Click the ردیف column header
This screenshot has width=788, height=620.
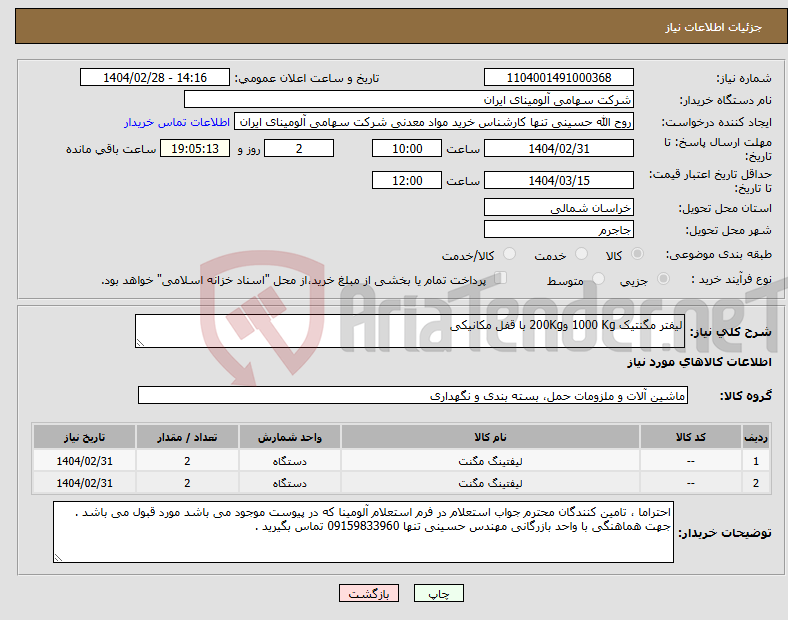point(756,437)
